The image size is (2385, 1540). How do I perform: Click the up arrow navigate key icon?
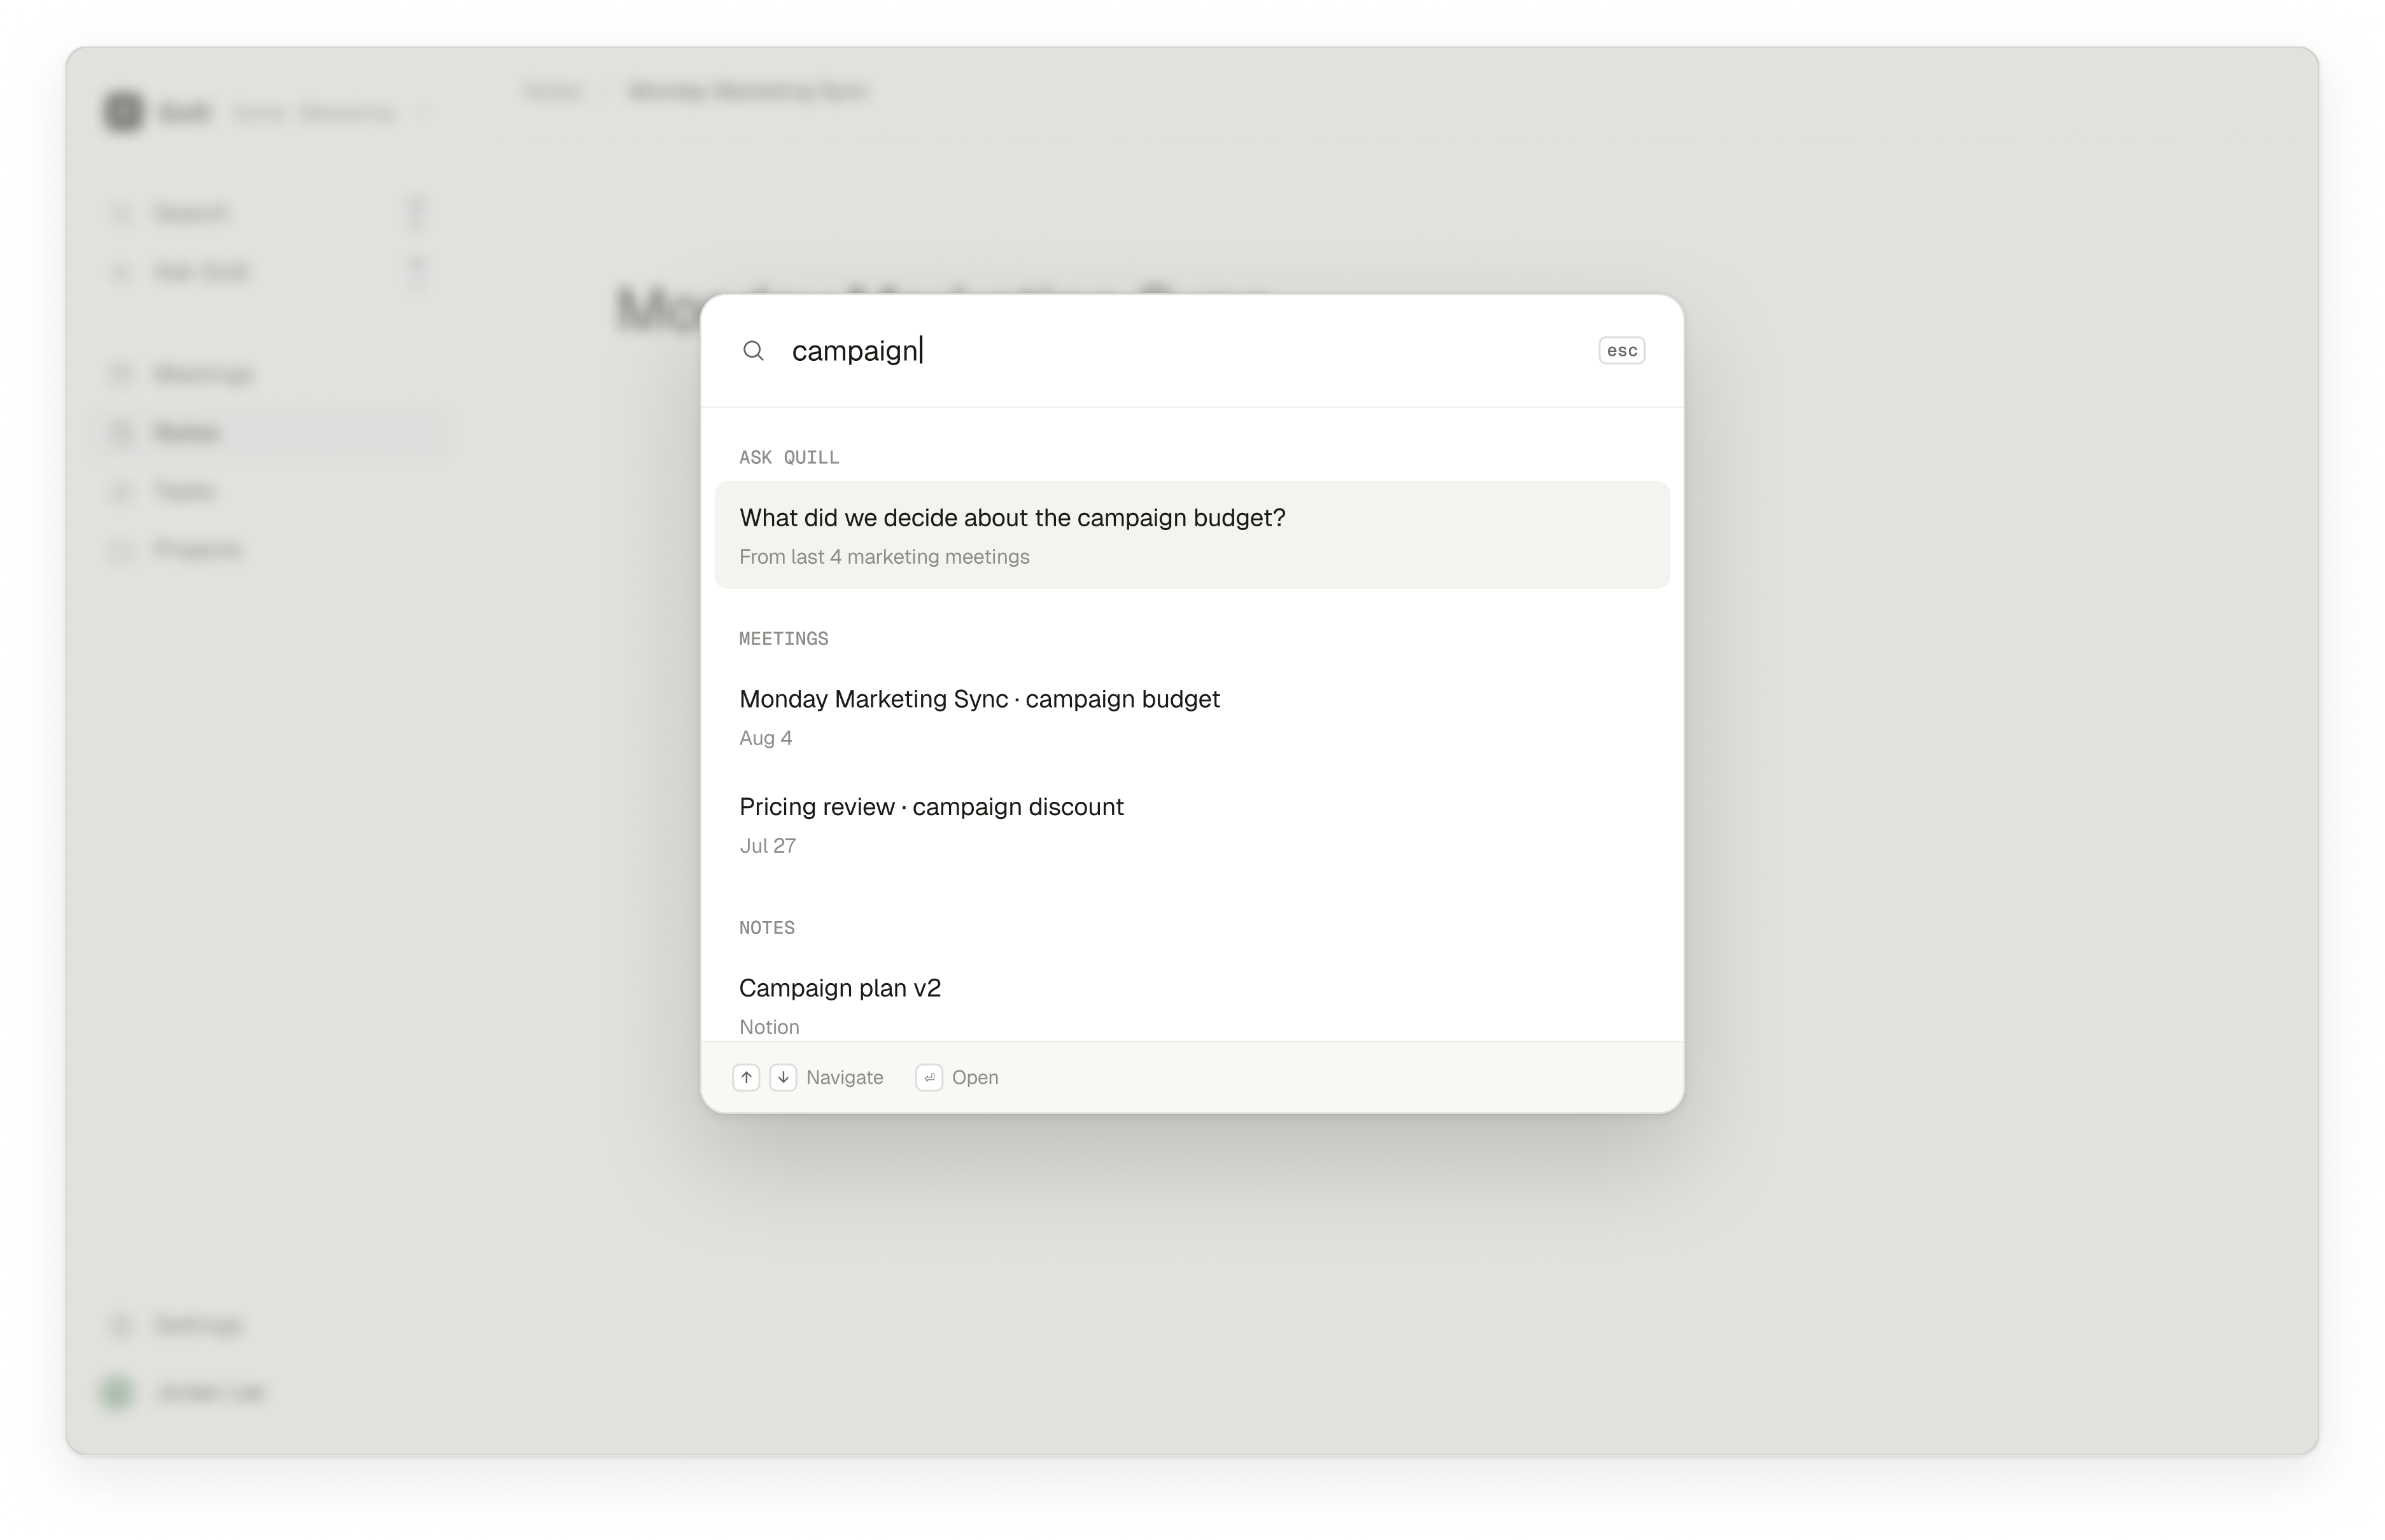(746, 1077)
